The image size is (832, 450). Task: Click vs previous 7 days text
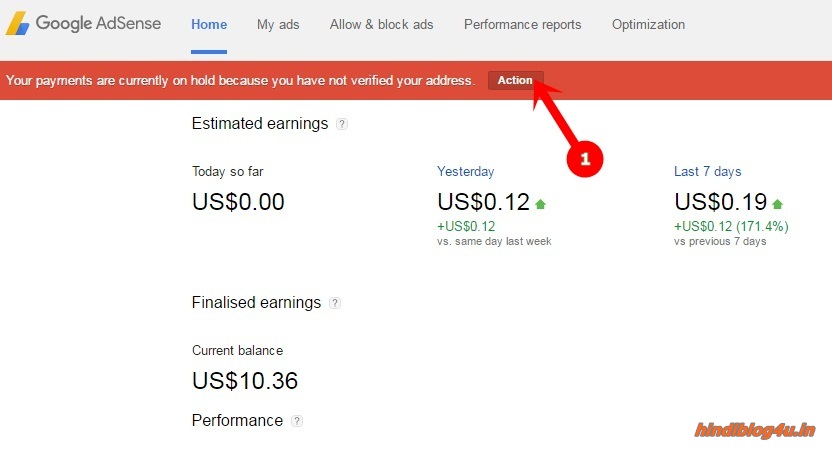(720, 241)
